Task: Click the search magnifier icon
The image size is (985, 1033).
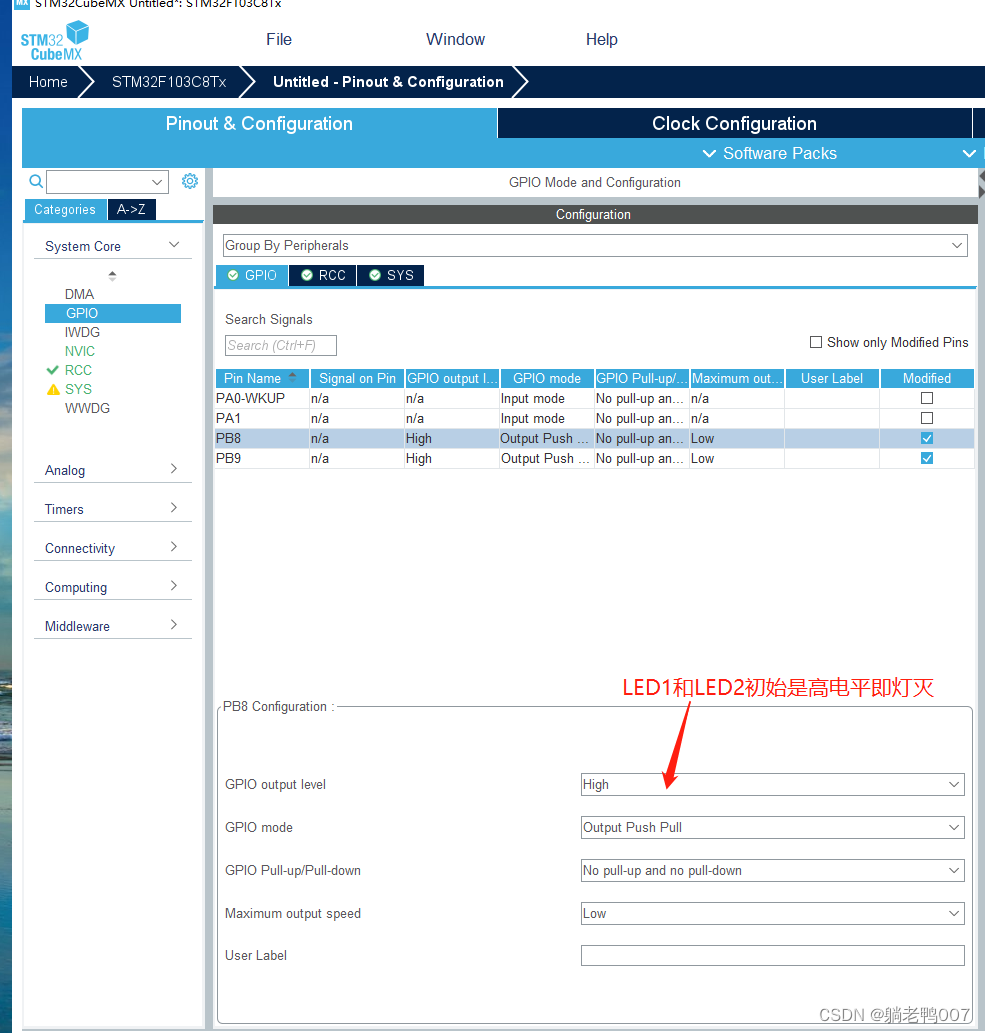Action: point(36,181)
